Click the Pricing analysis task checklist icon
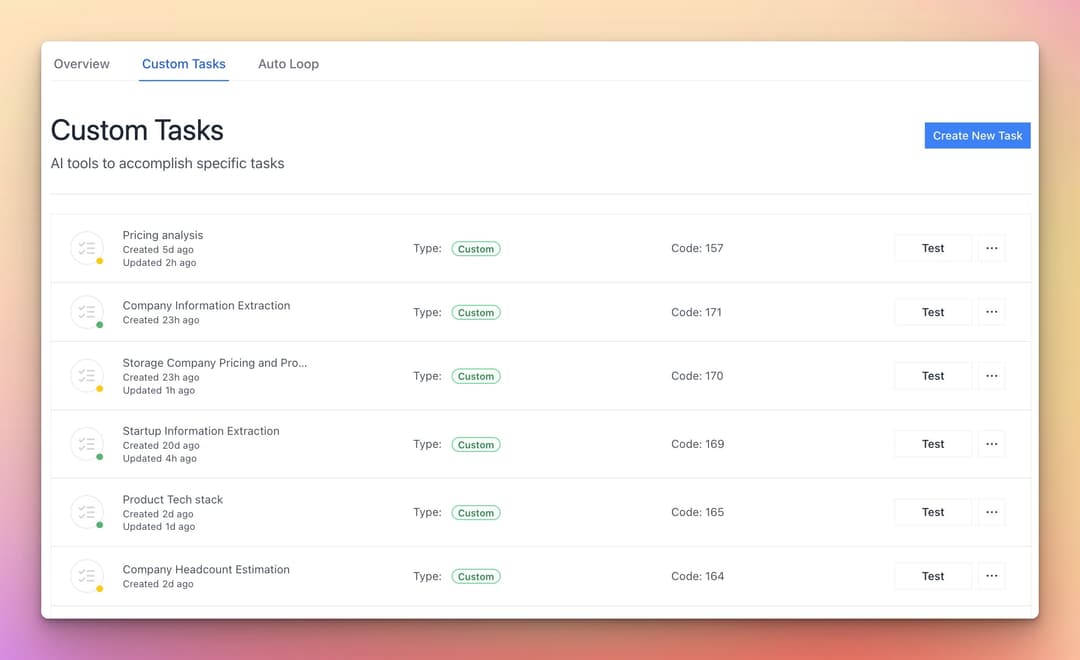 [x=87, y=248]
